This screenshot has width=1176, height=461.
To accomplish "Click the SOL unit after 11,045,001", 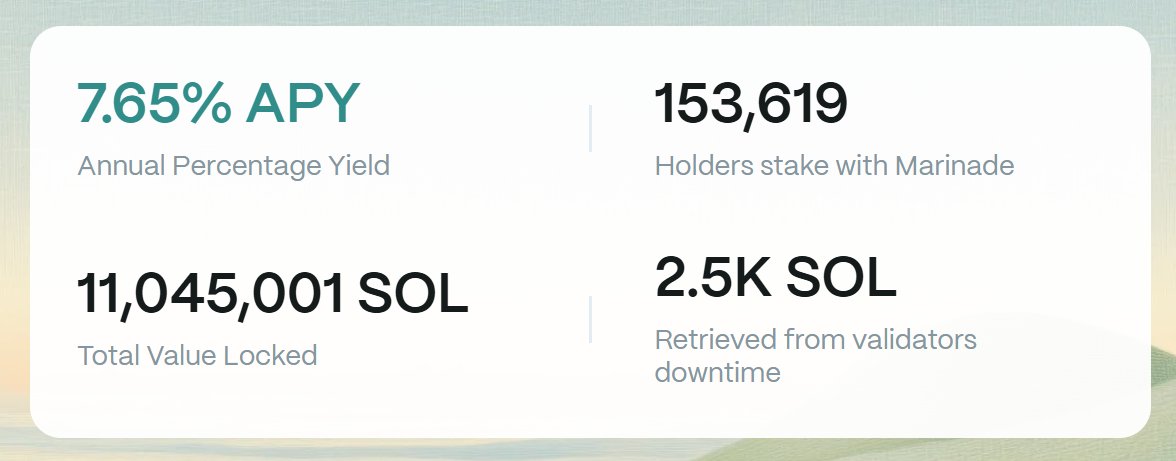I will pyautogui.click(x=412, y=294).
